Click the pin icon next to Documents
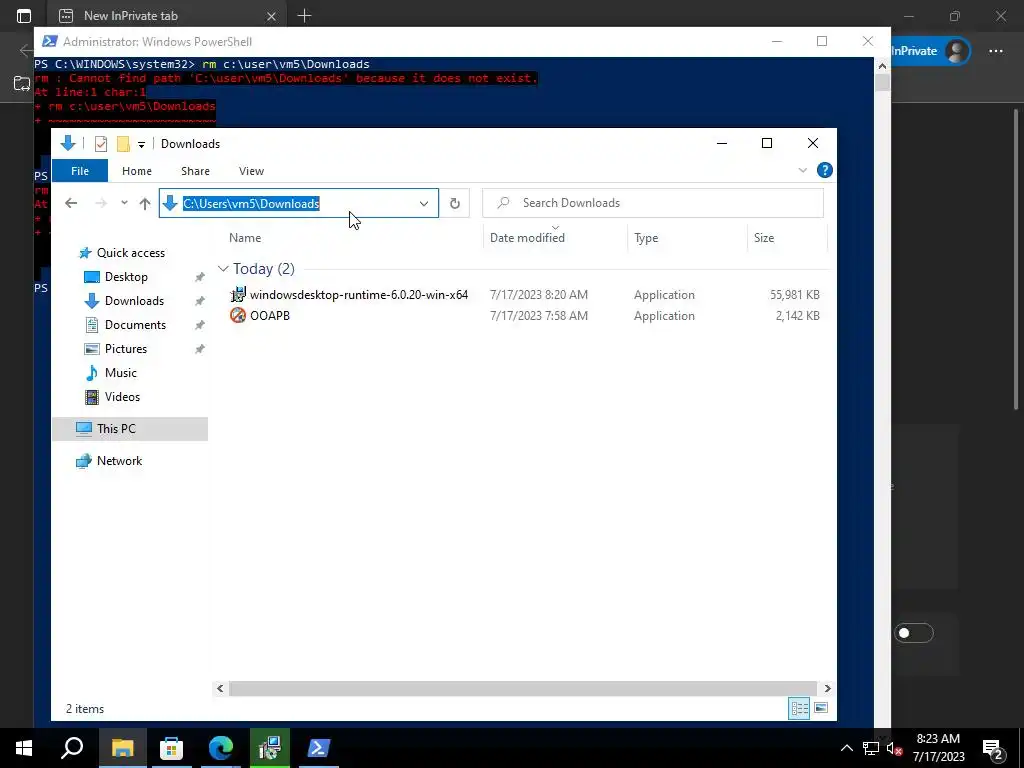Screen dimensions: 1024x768 200,325
